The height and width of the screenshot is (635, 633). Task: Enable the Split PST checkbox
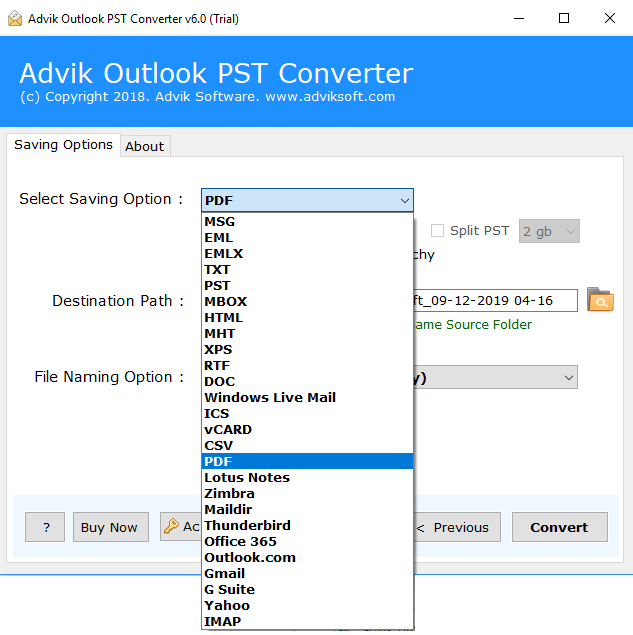tap(437, 230)
